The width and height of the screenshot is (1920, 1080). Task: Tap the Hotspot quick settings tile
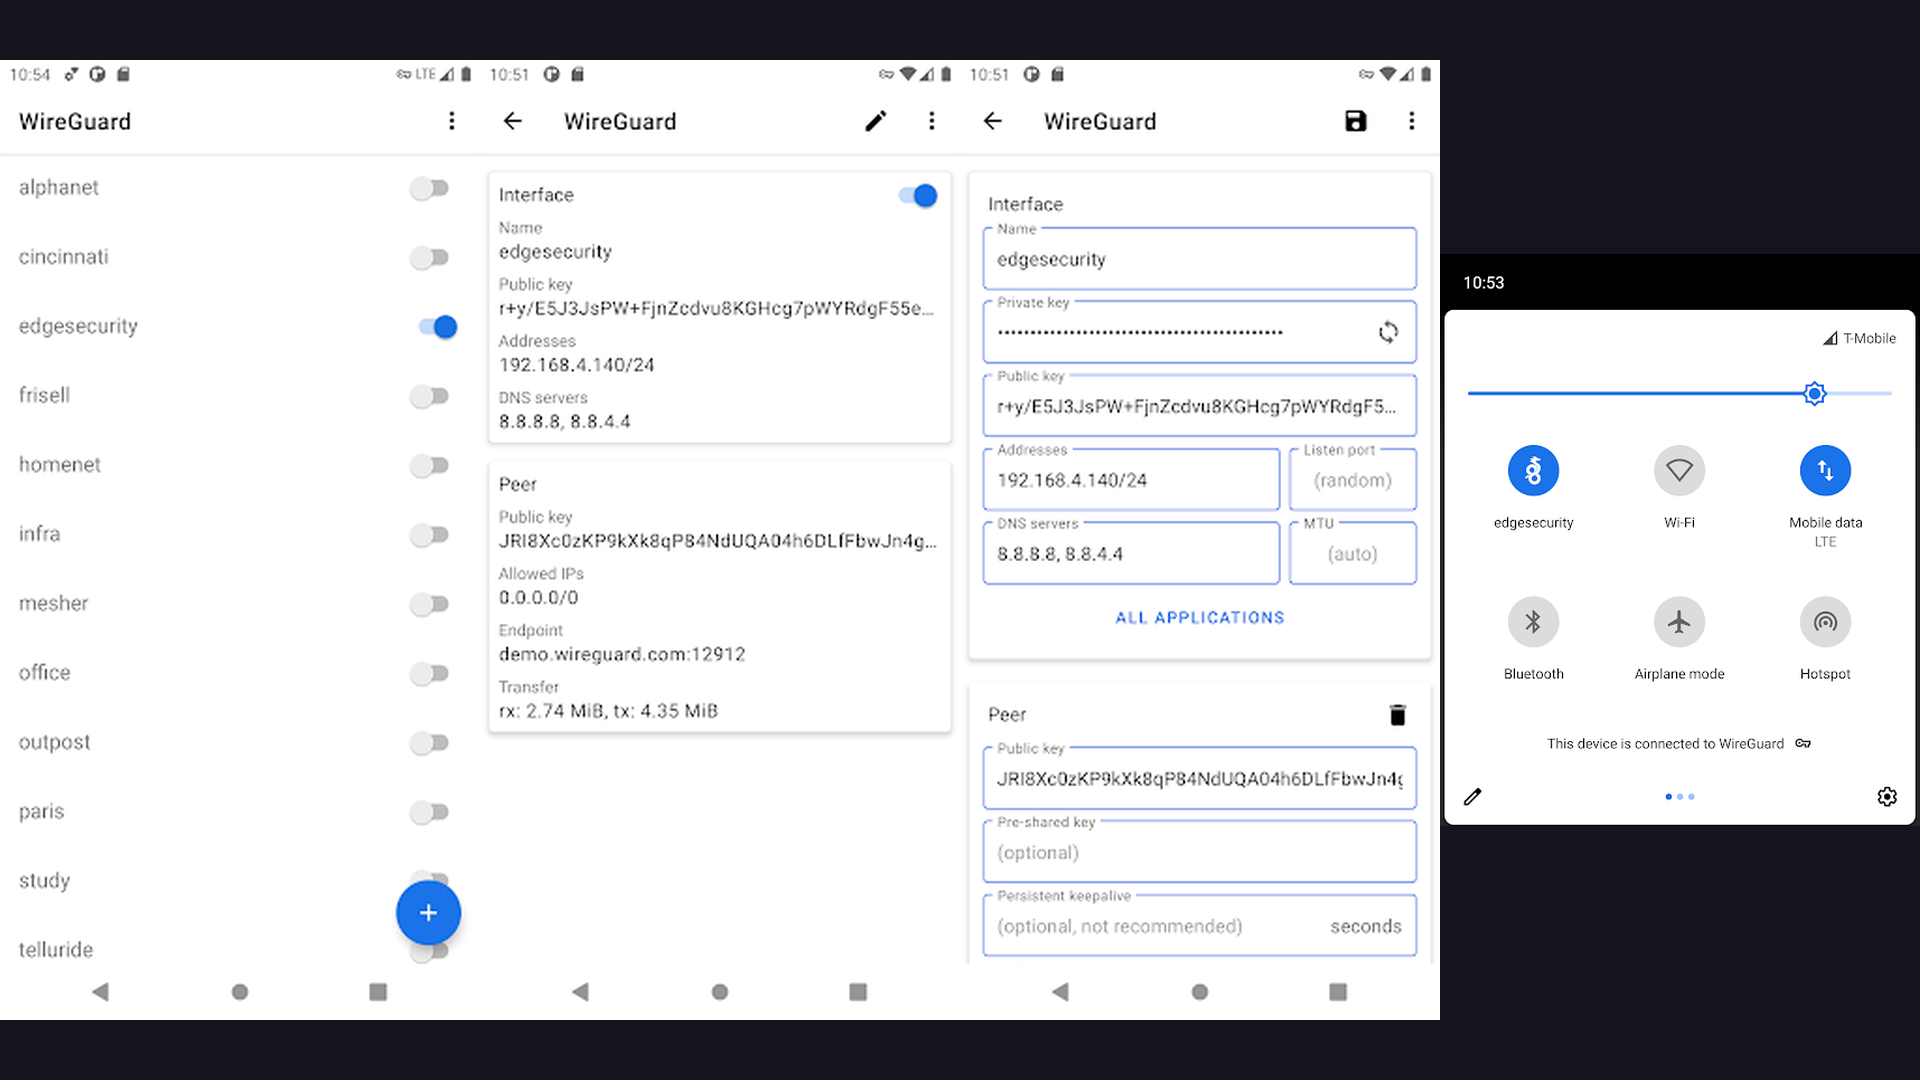click(1825, 622)
